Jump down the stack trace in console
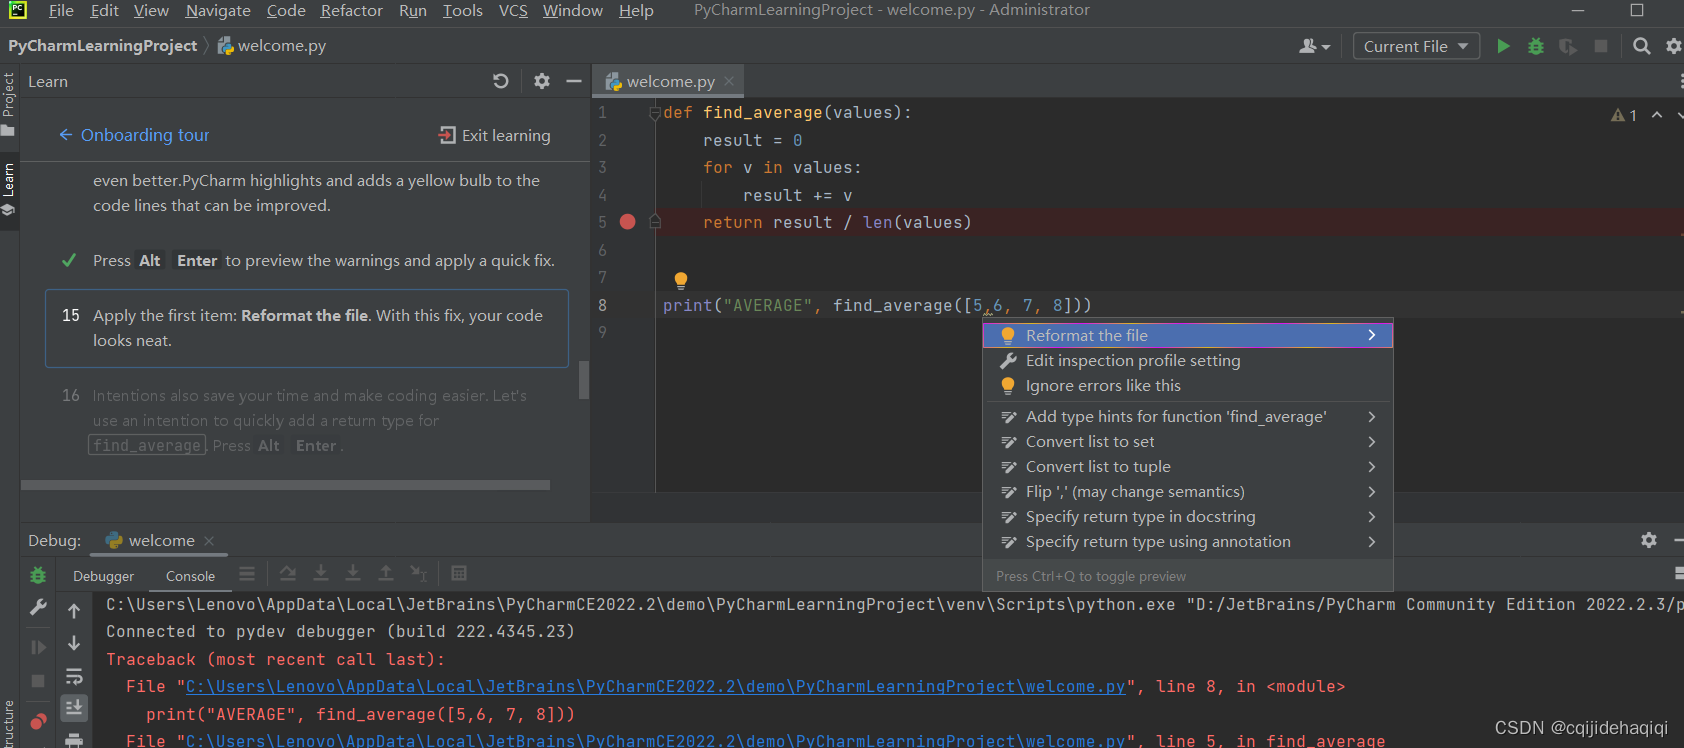1684x748 pixels. (x=74, y=643)
